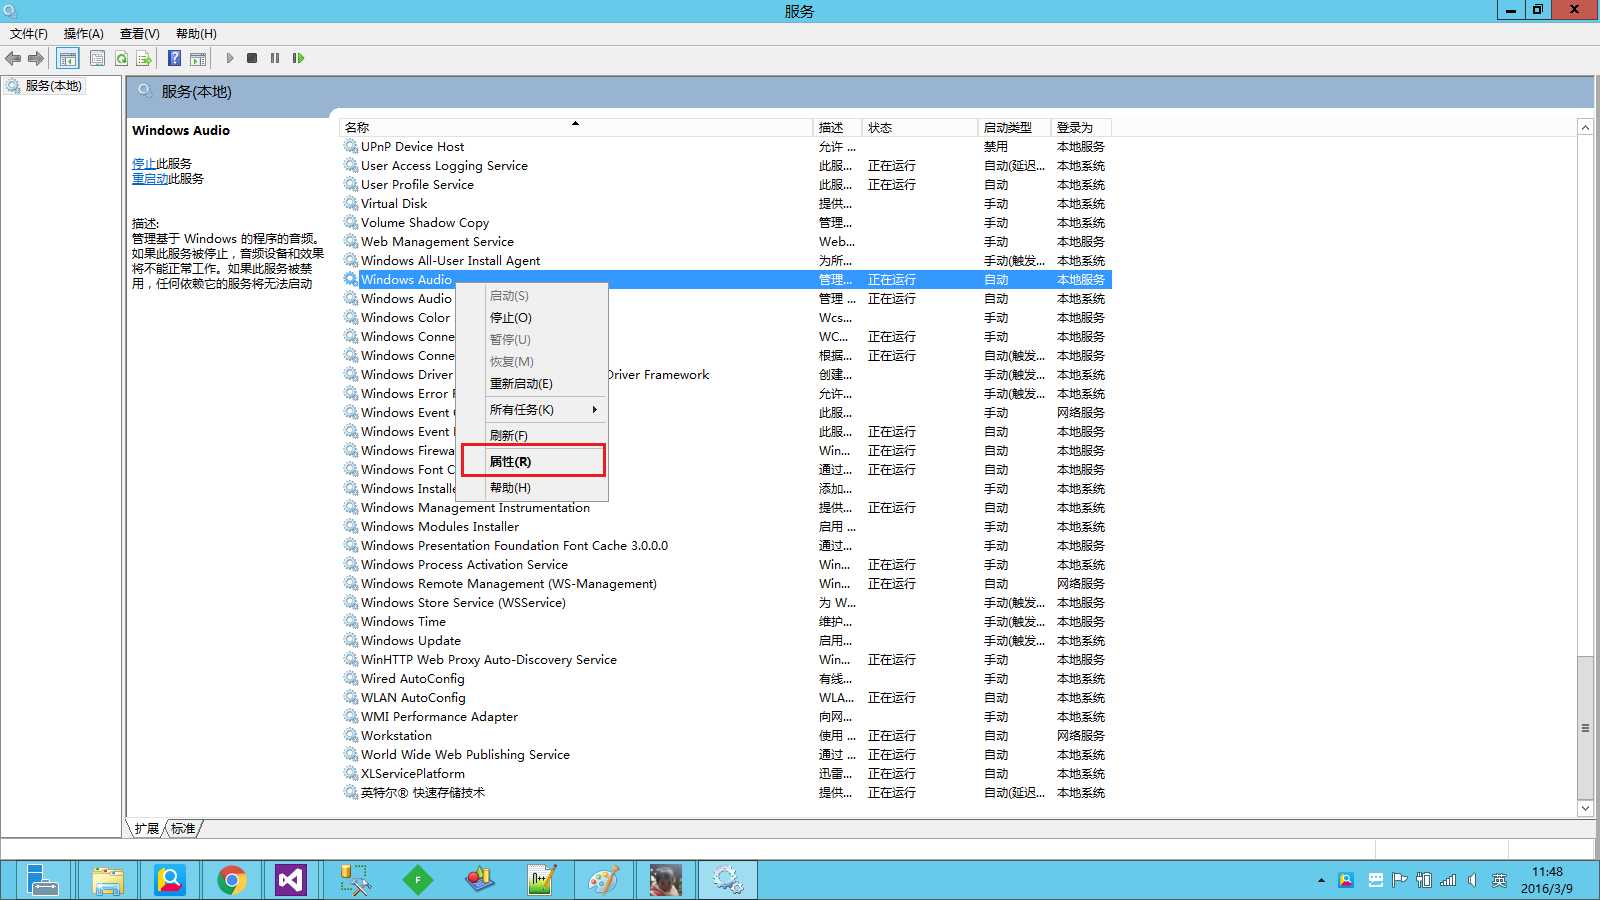
Task: Sort by the 启动类型 column header
Action: click(x=1014, y=128)
